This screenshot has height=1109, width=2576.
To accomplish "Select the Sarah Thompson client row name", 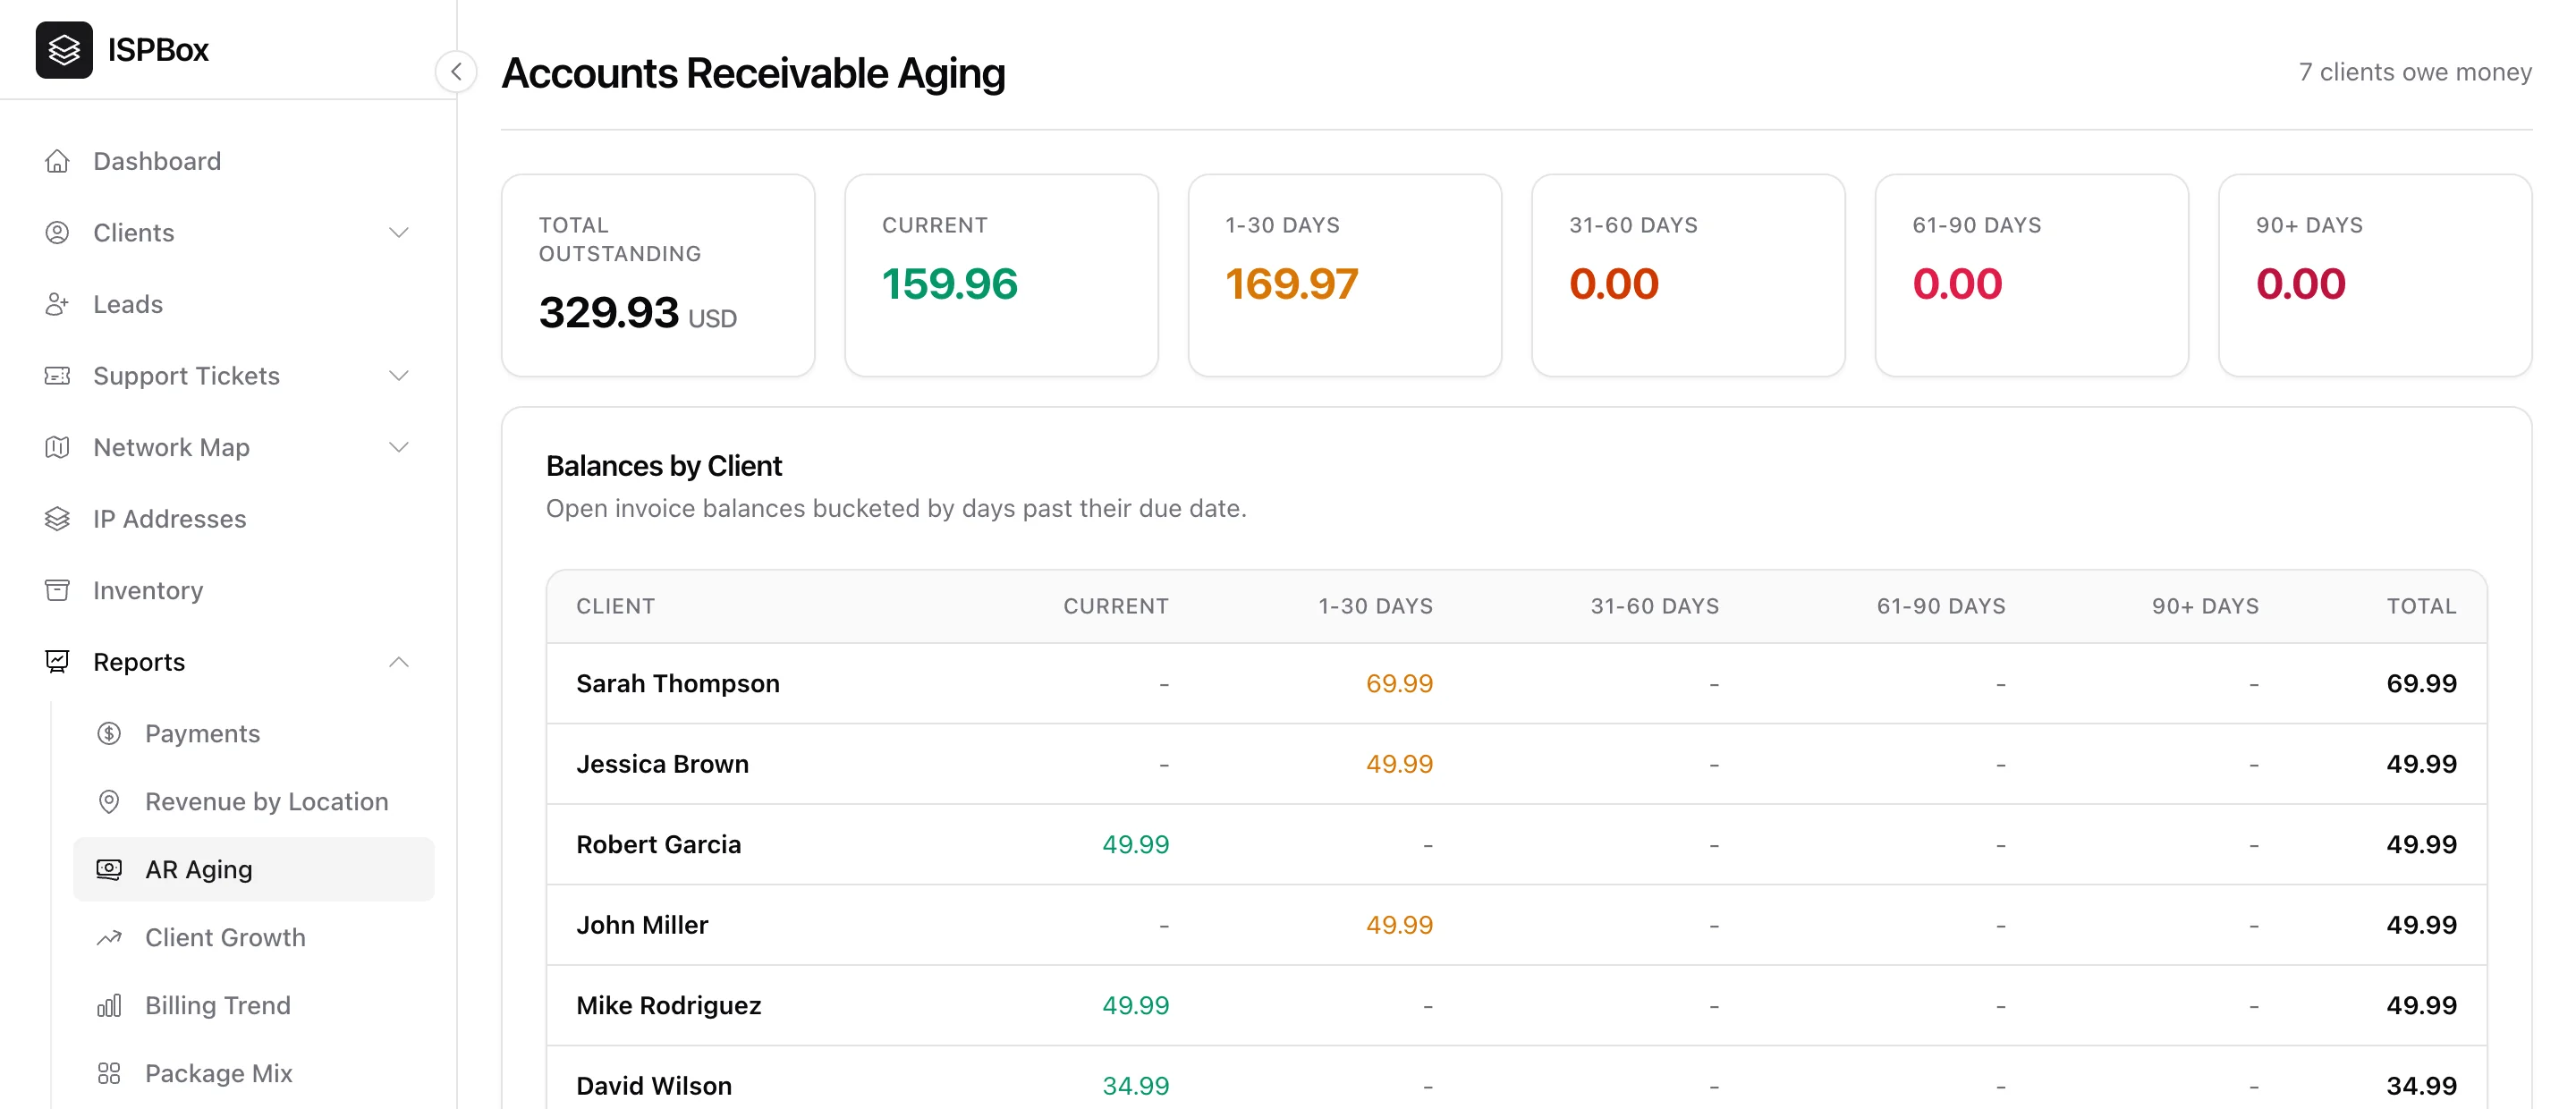I will coord(677,683).
